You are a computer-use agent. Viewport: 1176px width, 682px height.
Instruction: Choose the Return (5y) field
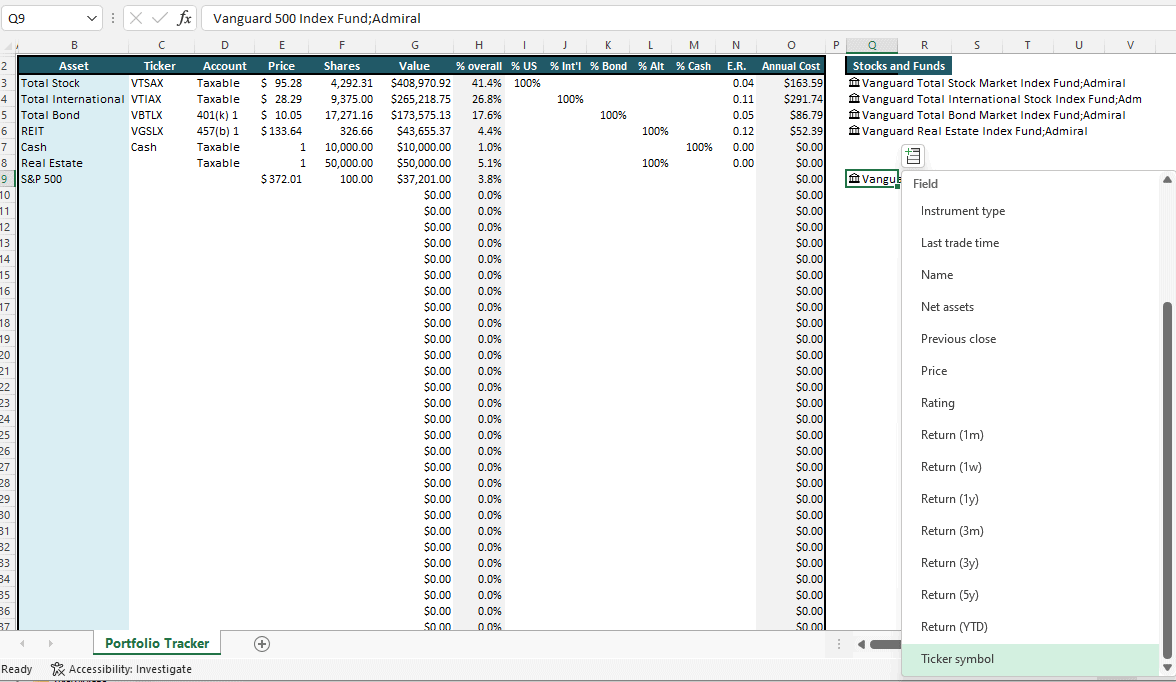coord(1030,595)
